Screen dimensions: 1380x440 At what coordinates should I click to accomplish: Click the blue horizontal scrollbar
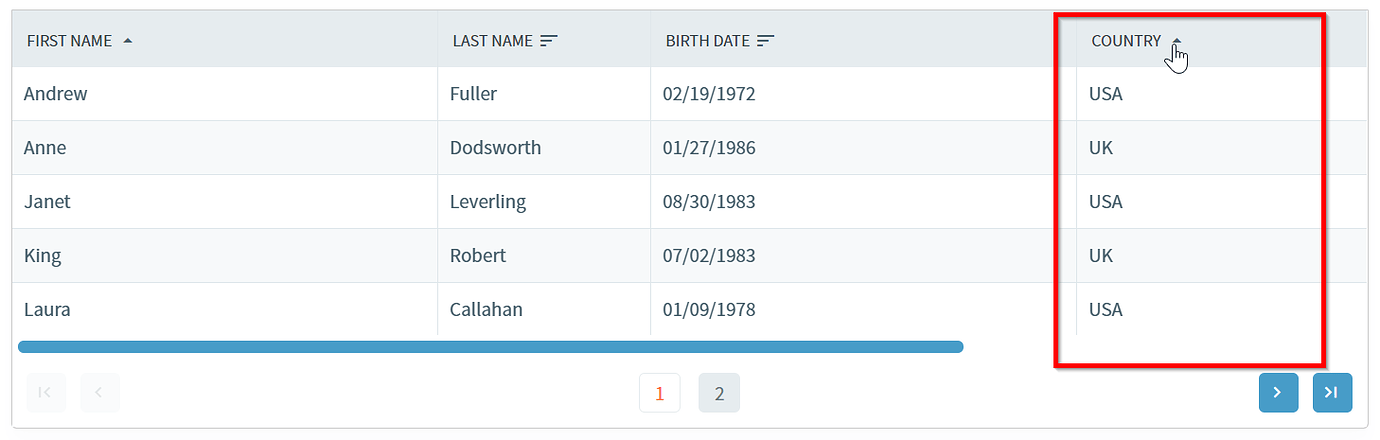coord(491,347)
